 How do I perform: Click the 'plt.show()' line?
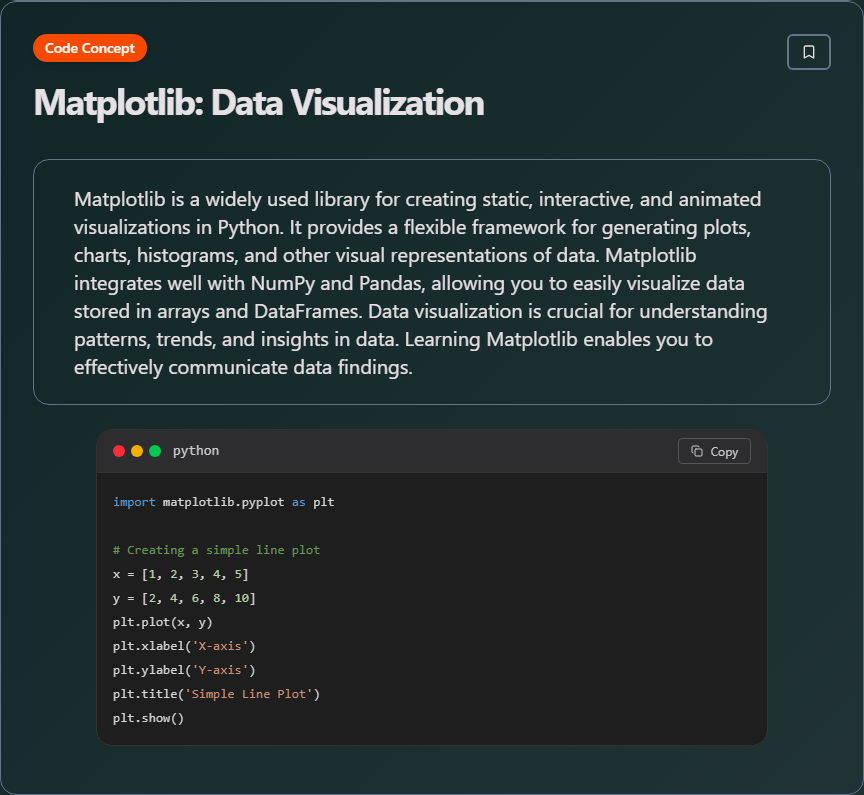148,718
